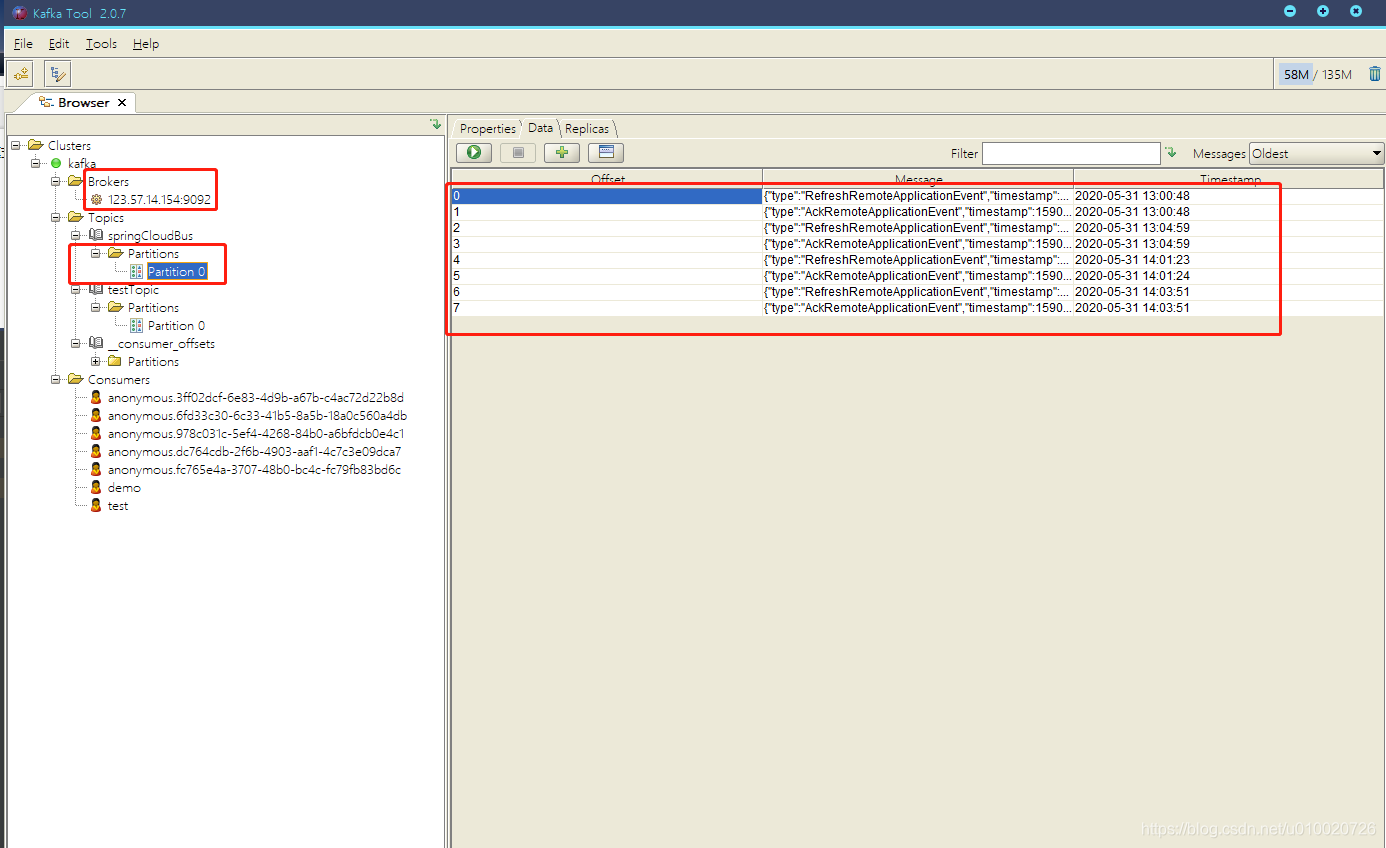Open the Messages dropdown showing Oldest
This screenshot has width=1386, height=848.
pos(1316,153)
